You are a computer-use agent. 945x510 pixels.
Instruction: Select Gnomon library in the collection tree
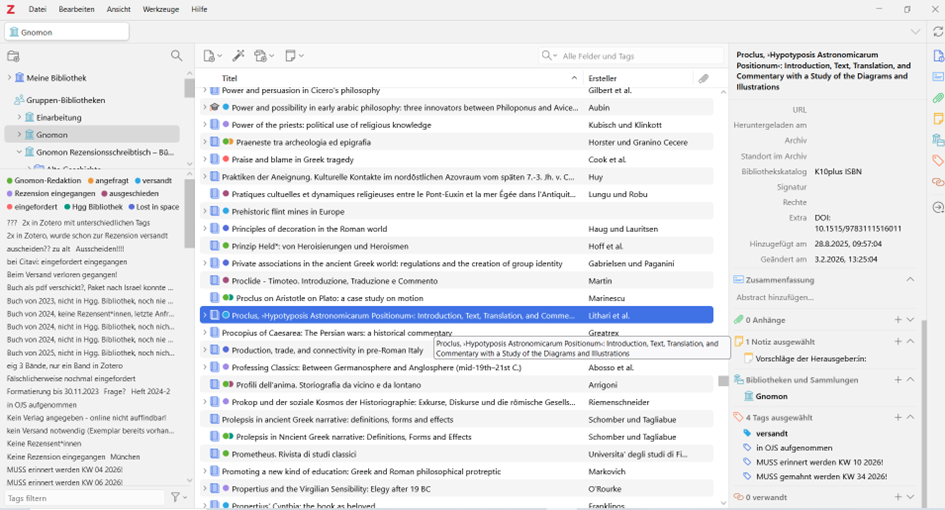[x=92, y=134]
